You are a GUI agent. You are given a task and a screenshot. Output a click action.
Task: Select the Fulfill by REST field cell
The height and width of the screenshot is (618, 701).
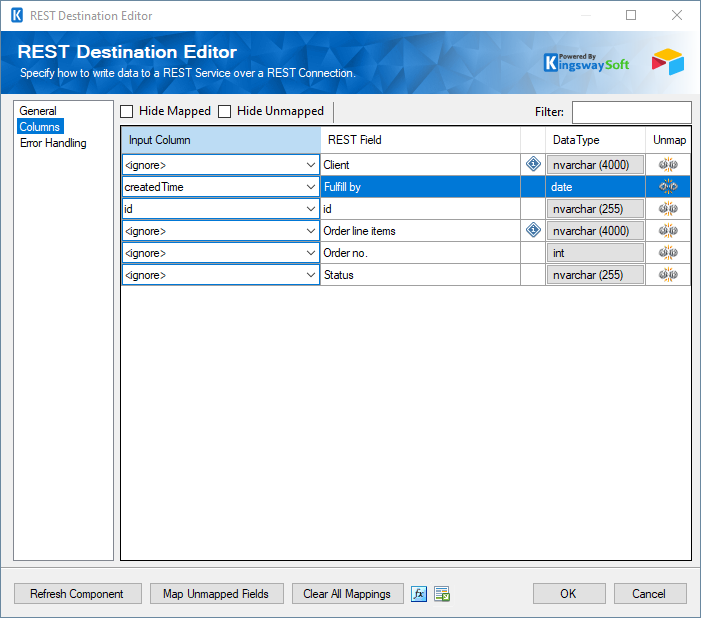click(420, 187)
